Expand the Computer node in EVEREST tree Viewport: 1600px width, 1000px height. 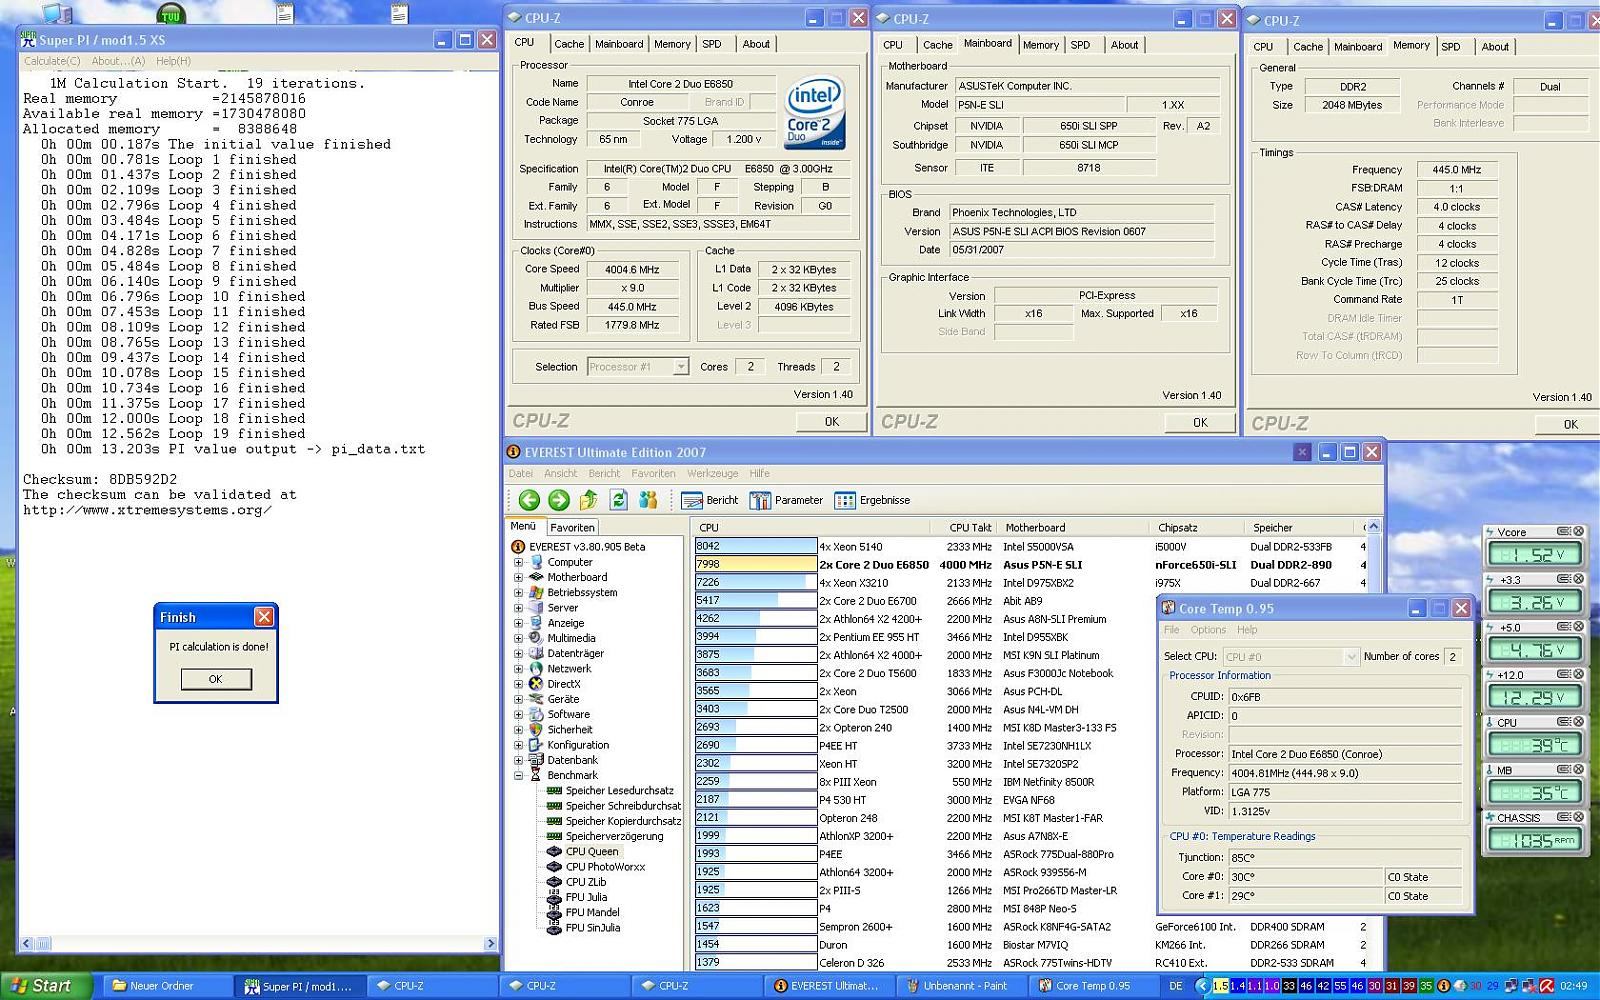[518, 562]
